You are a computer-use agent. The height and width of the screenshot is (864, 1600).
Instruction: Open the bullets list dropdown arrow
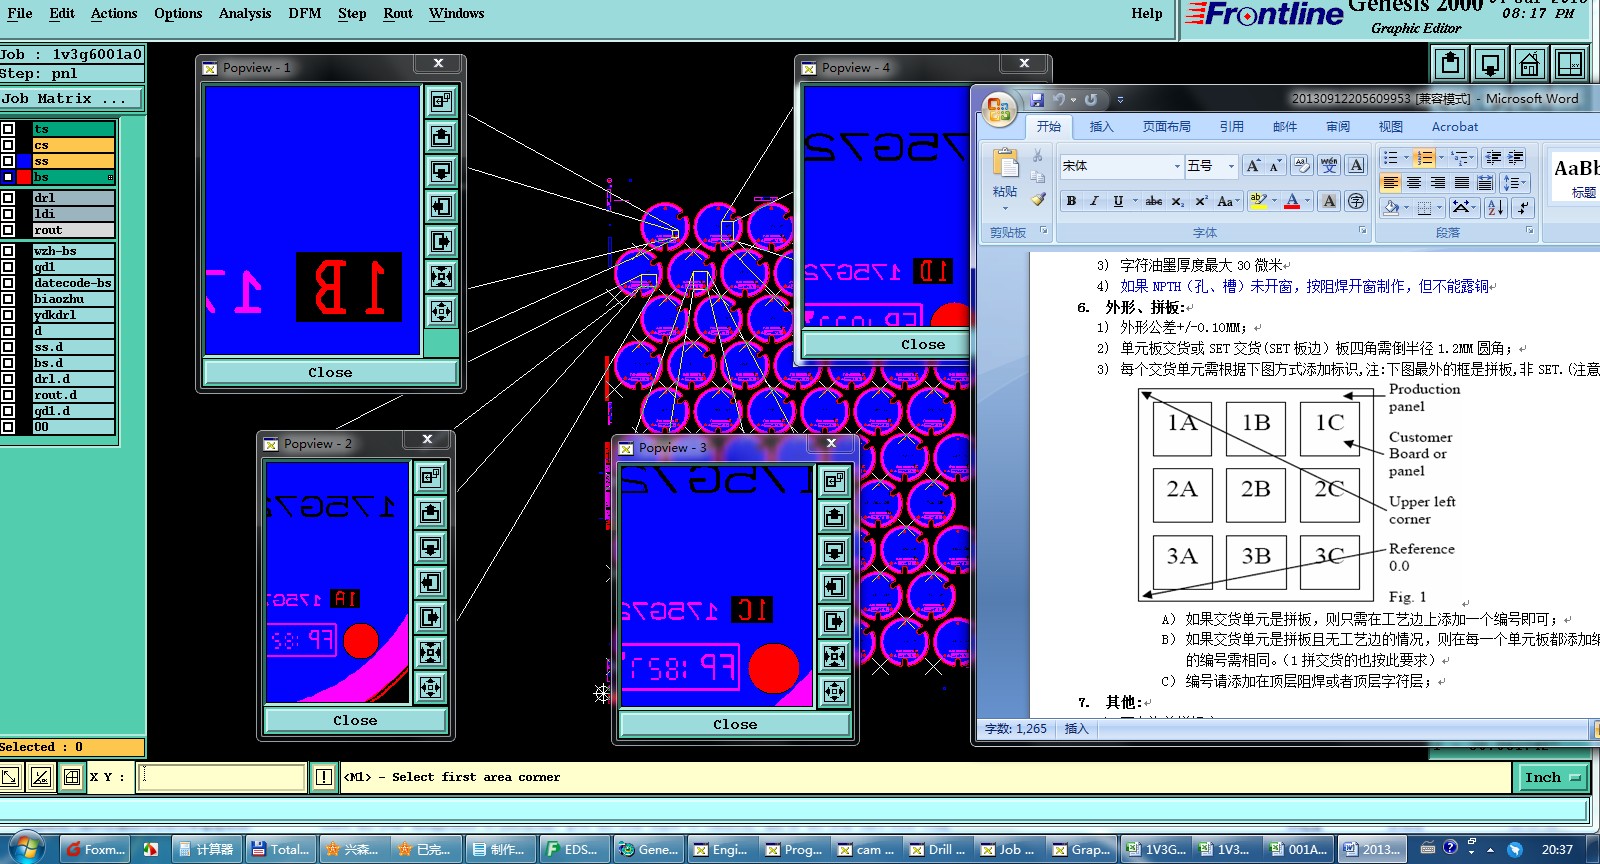pos(1406,158)
